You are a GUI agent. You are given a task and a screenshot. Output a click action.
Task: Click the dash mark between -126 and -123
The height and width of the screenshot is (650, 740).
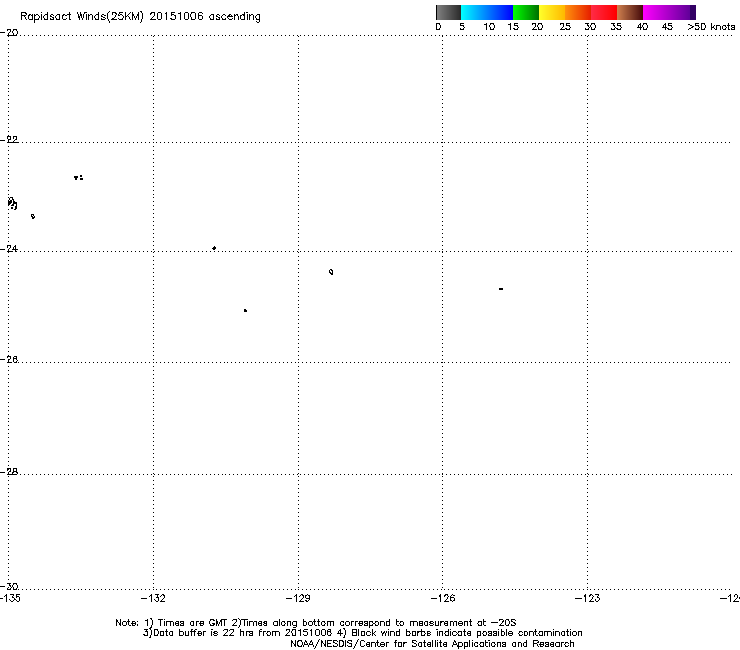tap(501, 289)
